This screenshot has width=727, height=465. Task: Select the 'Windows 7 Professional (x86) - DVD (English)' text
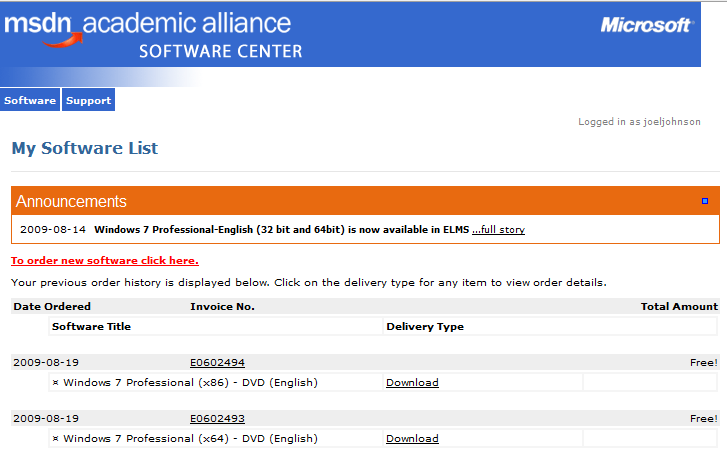(191, 382)
